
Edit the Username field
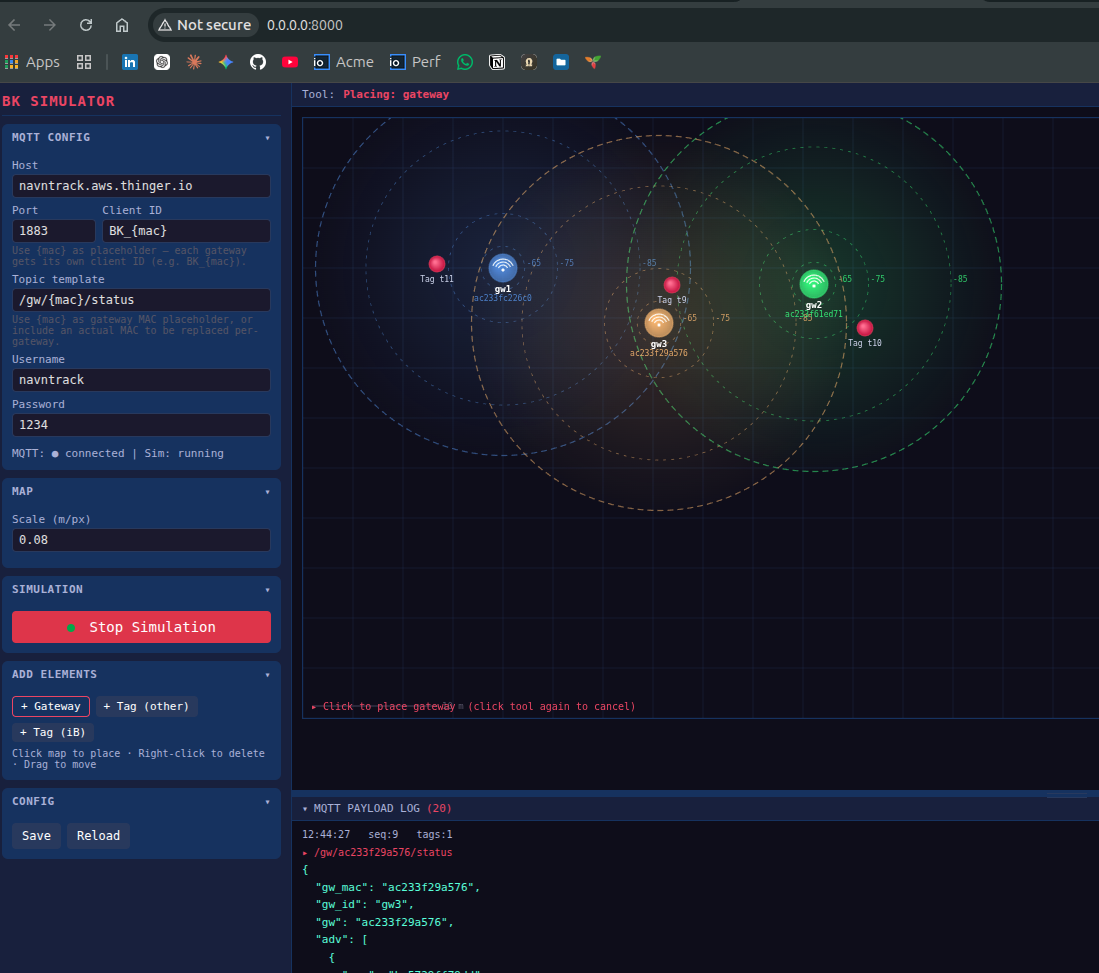[x=142, y=379]
